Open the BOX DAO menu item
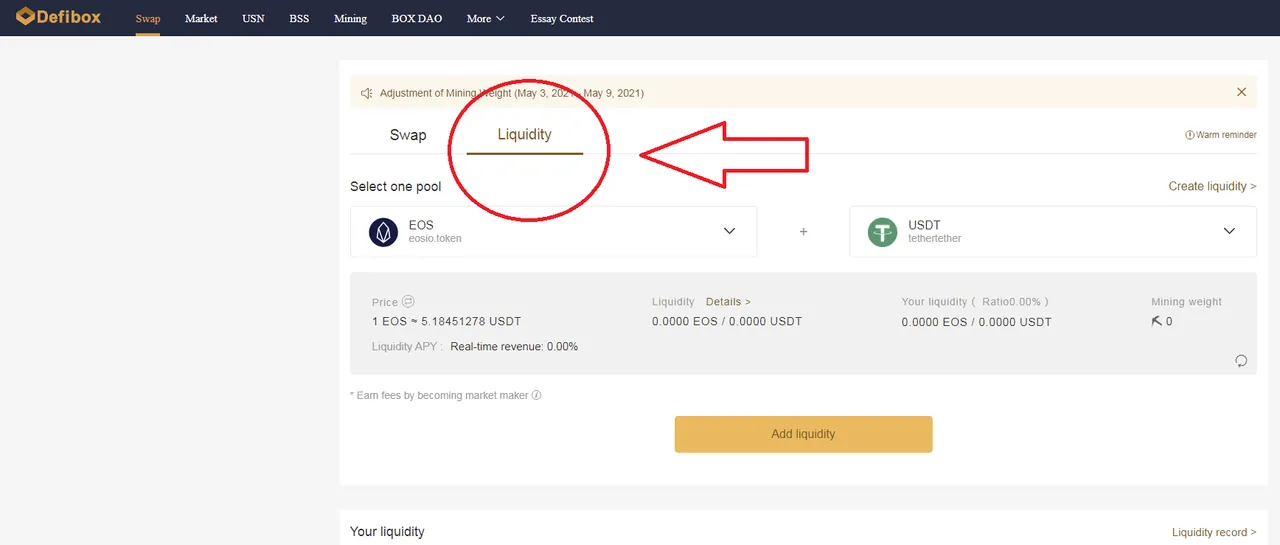This screenshot has height=545, width=1280. point(417,18)
